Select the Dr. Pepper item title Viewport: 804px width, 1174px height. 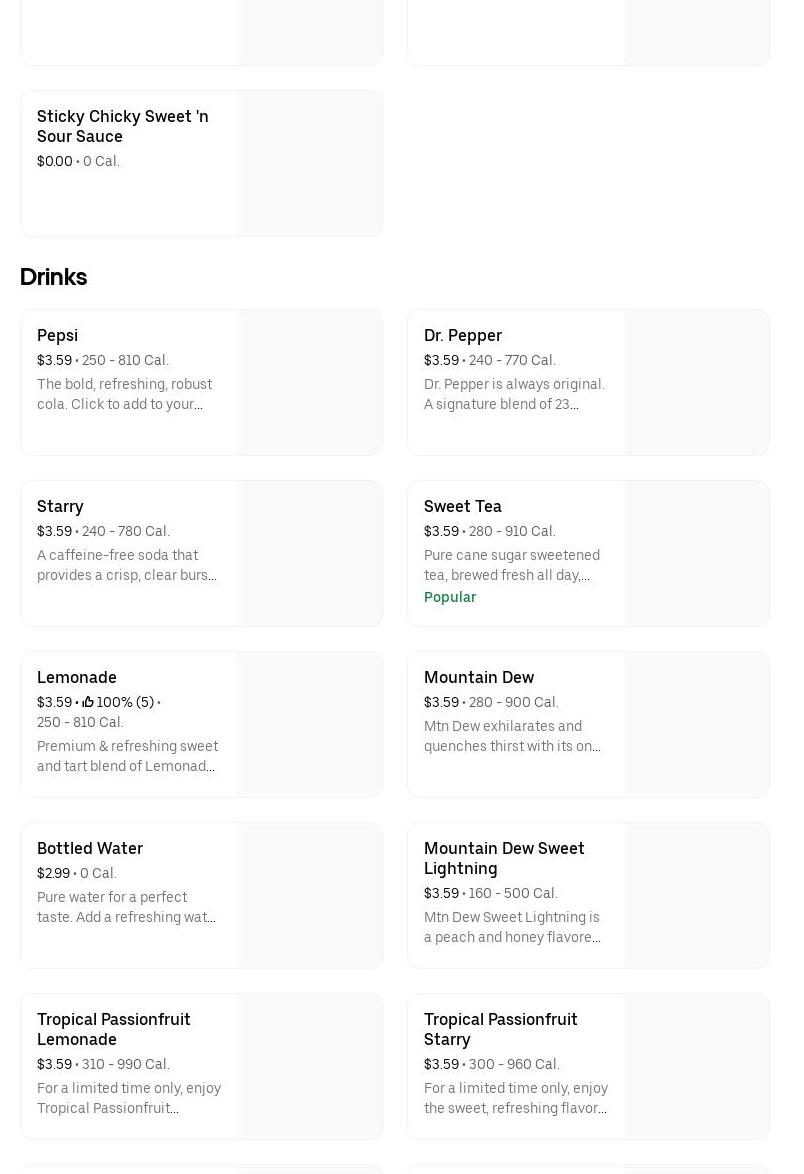(x=463, y=336)
